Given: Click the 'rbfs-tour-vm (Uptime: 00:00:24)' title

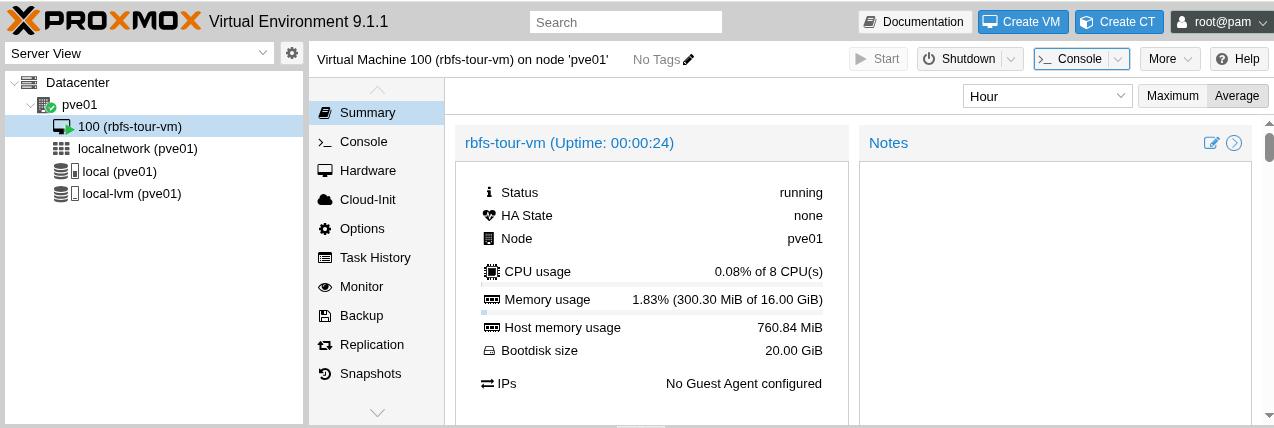Looking at the screenshot, I should 569,143.
